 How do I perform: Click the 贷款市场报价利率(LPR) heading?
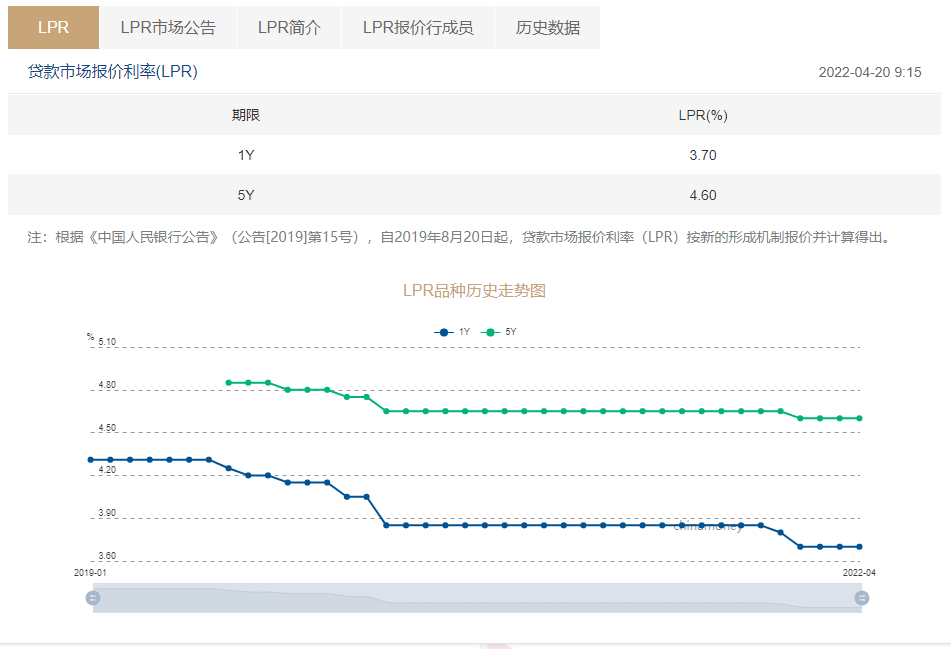pos(111,71)
